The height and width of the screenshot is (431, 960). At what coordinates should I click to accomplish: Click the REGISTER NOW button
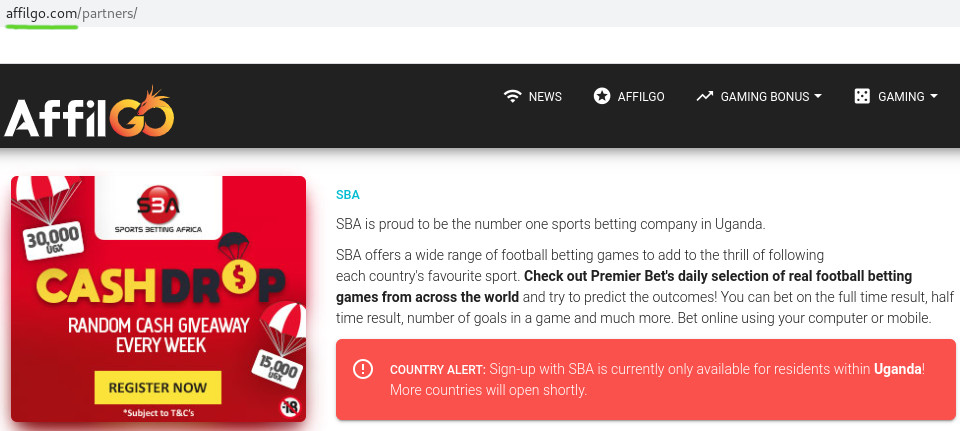[158, 388]
